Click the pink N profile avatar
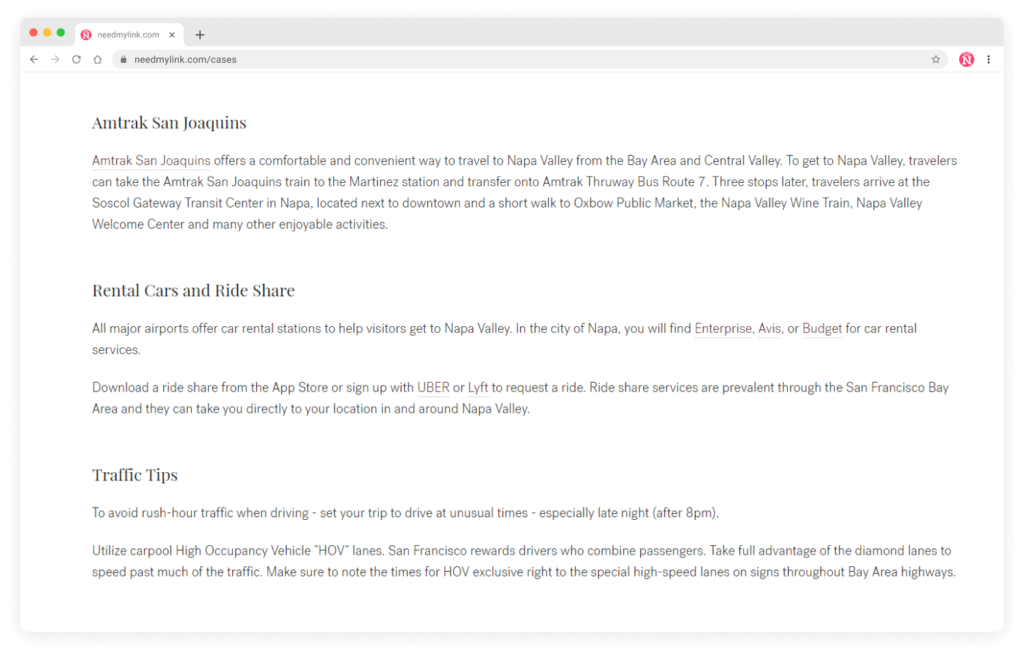The height and width of the screenshot is (655, 1024). [x=966, y=59]
